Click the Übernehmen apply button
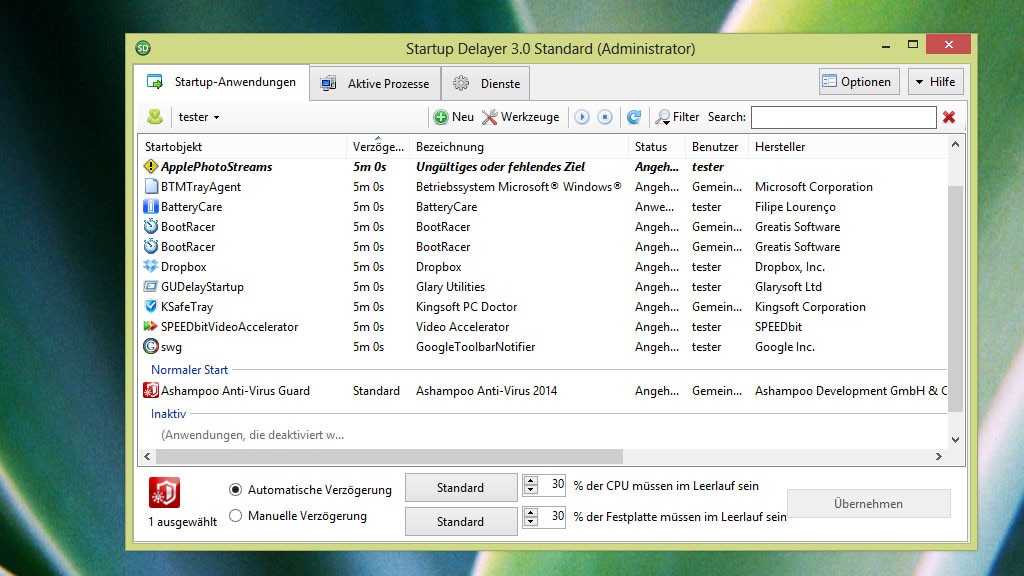This screenshot has width=1024, height=576. (869, 504)
